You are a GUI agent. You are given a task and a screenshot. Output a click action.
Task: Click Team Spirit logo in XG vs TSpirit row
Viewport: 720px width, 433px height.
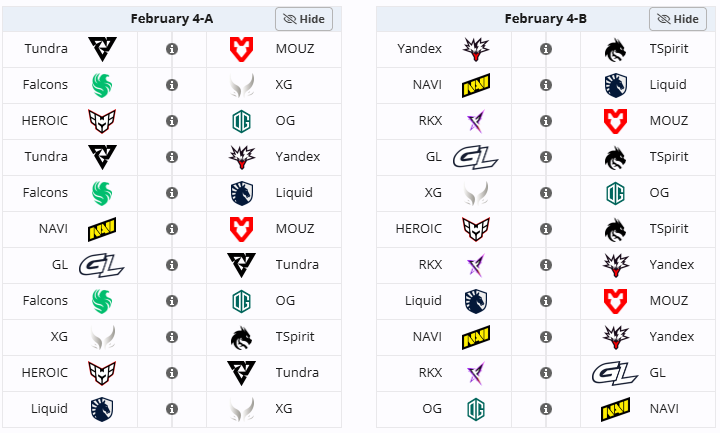(241, 337)
